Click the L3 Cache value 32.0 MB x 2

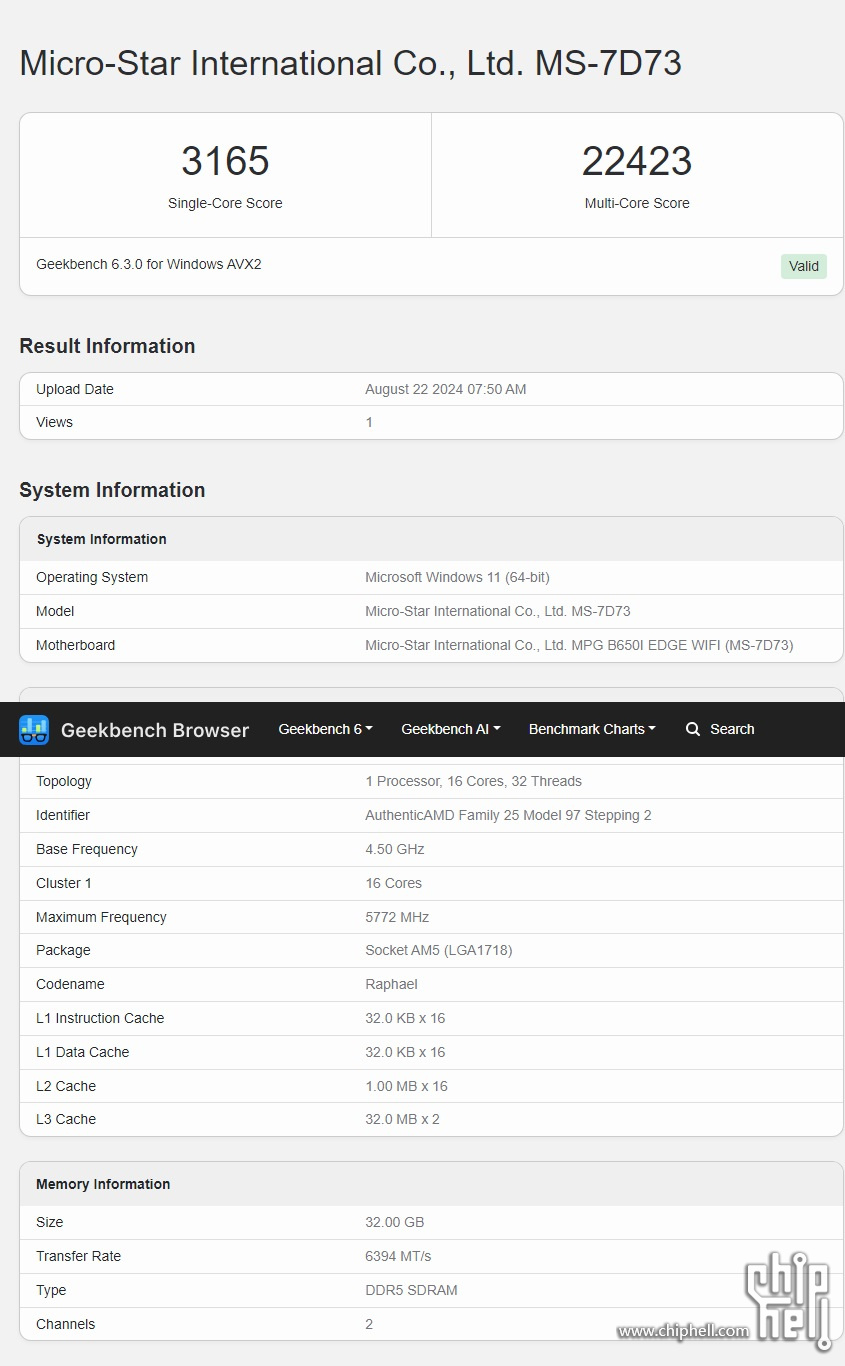402,1119
